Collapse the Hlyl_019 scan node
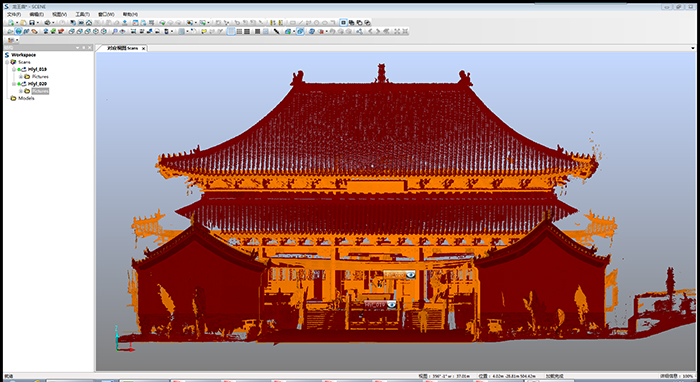 [x=14, y=70]
